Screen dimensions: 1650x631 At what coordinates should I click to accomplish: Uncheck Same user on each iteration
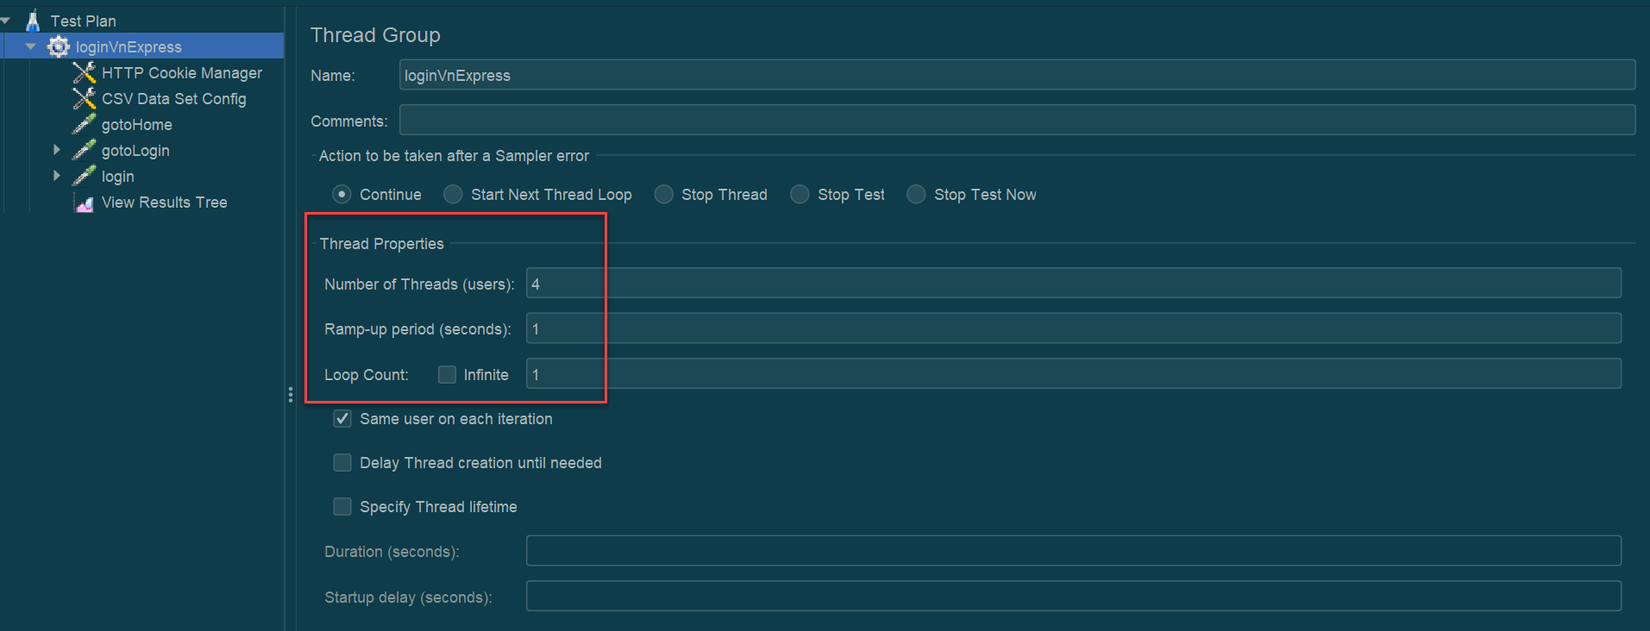[342, 418]
